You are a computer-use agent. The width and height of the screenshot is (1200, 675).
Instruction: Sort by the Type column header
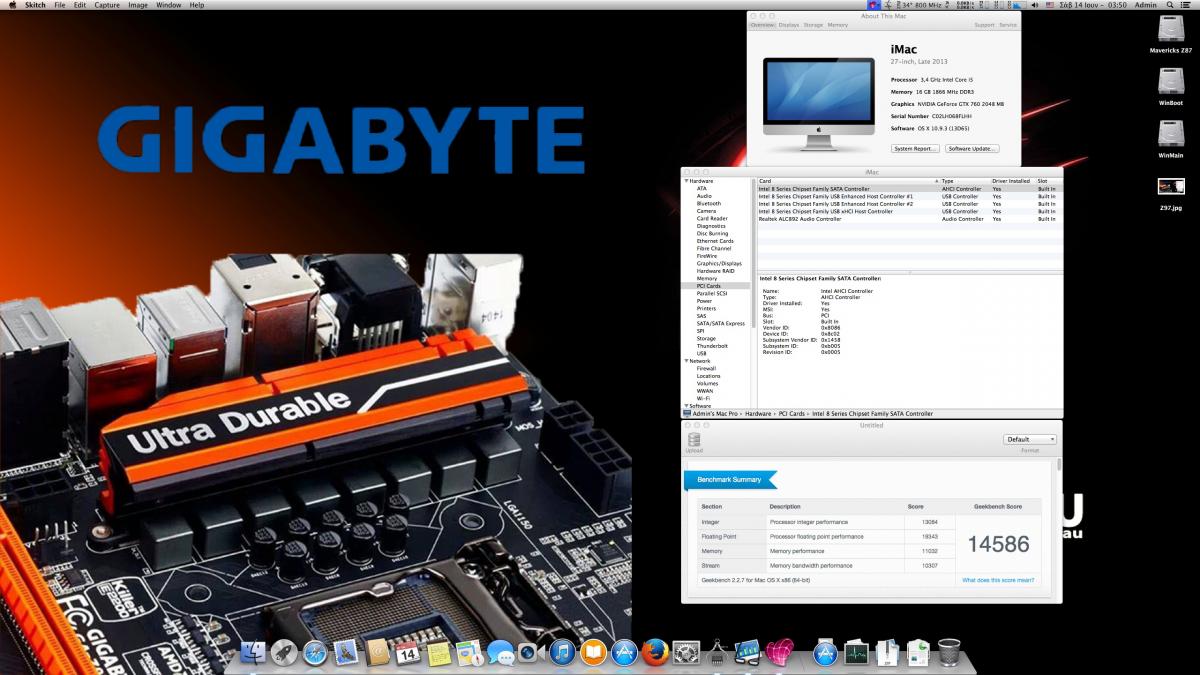pos(965,181)
